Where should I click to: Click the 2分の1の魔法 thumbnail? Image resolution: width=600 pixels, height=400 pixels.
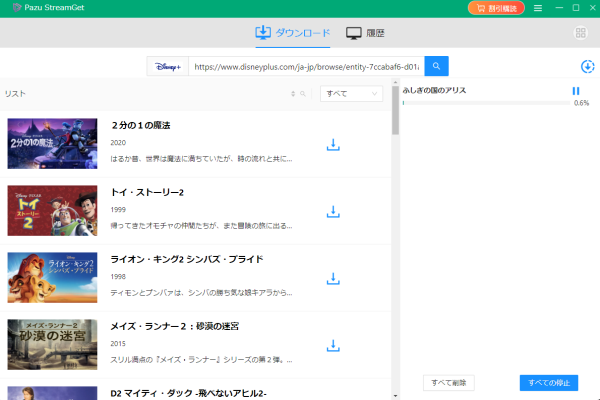[52, 144]
